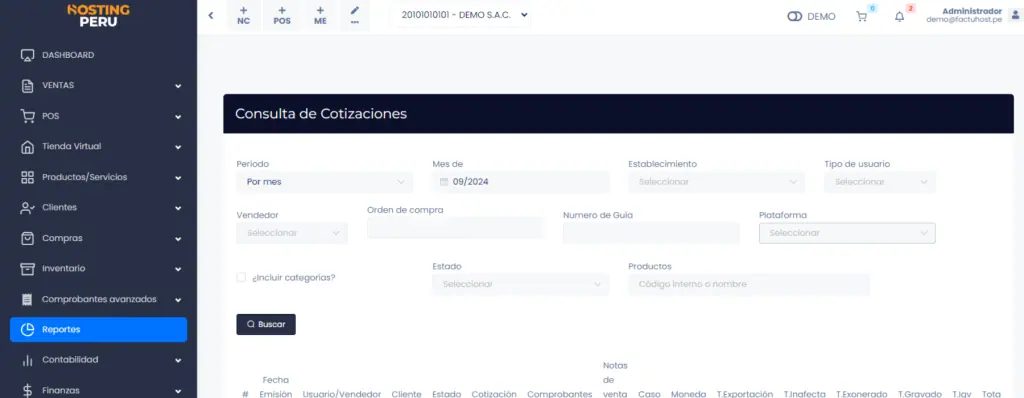Open the Inventario menu item
1024x398 pixels.
(x=99, y=269)
